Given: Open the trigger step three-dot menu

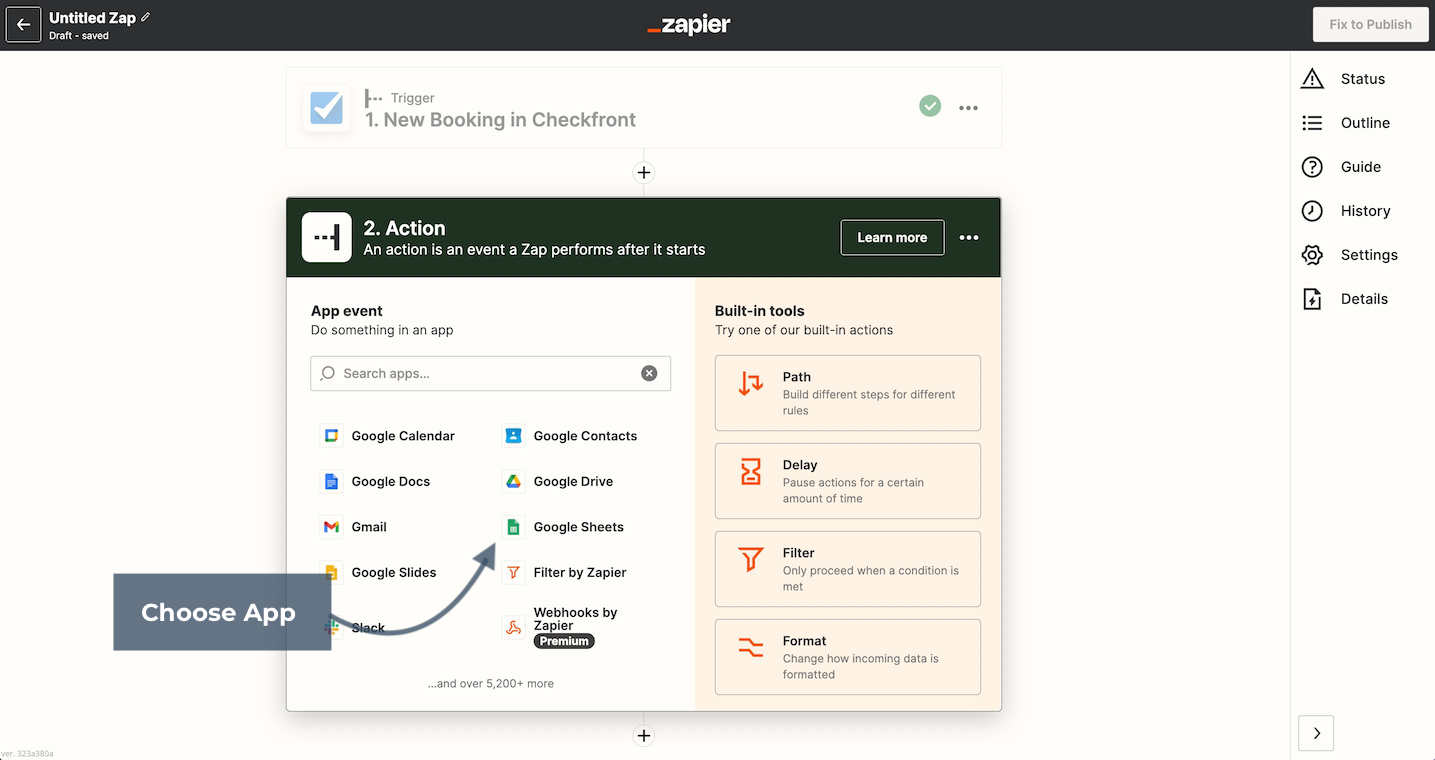Looking at the screenshot, I should 968,108.
